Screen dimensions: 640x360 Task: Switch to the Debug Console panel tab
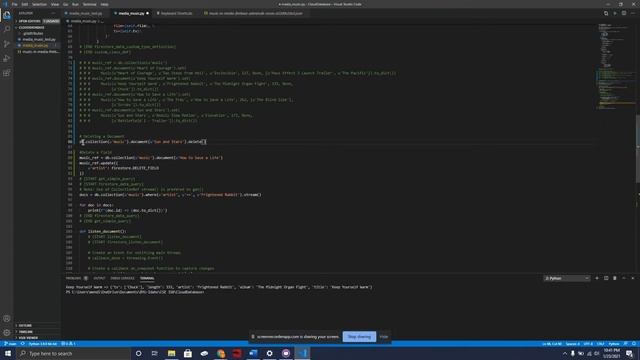click(122, 278)
